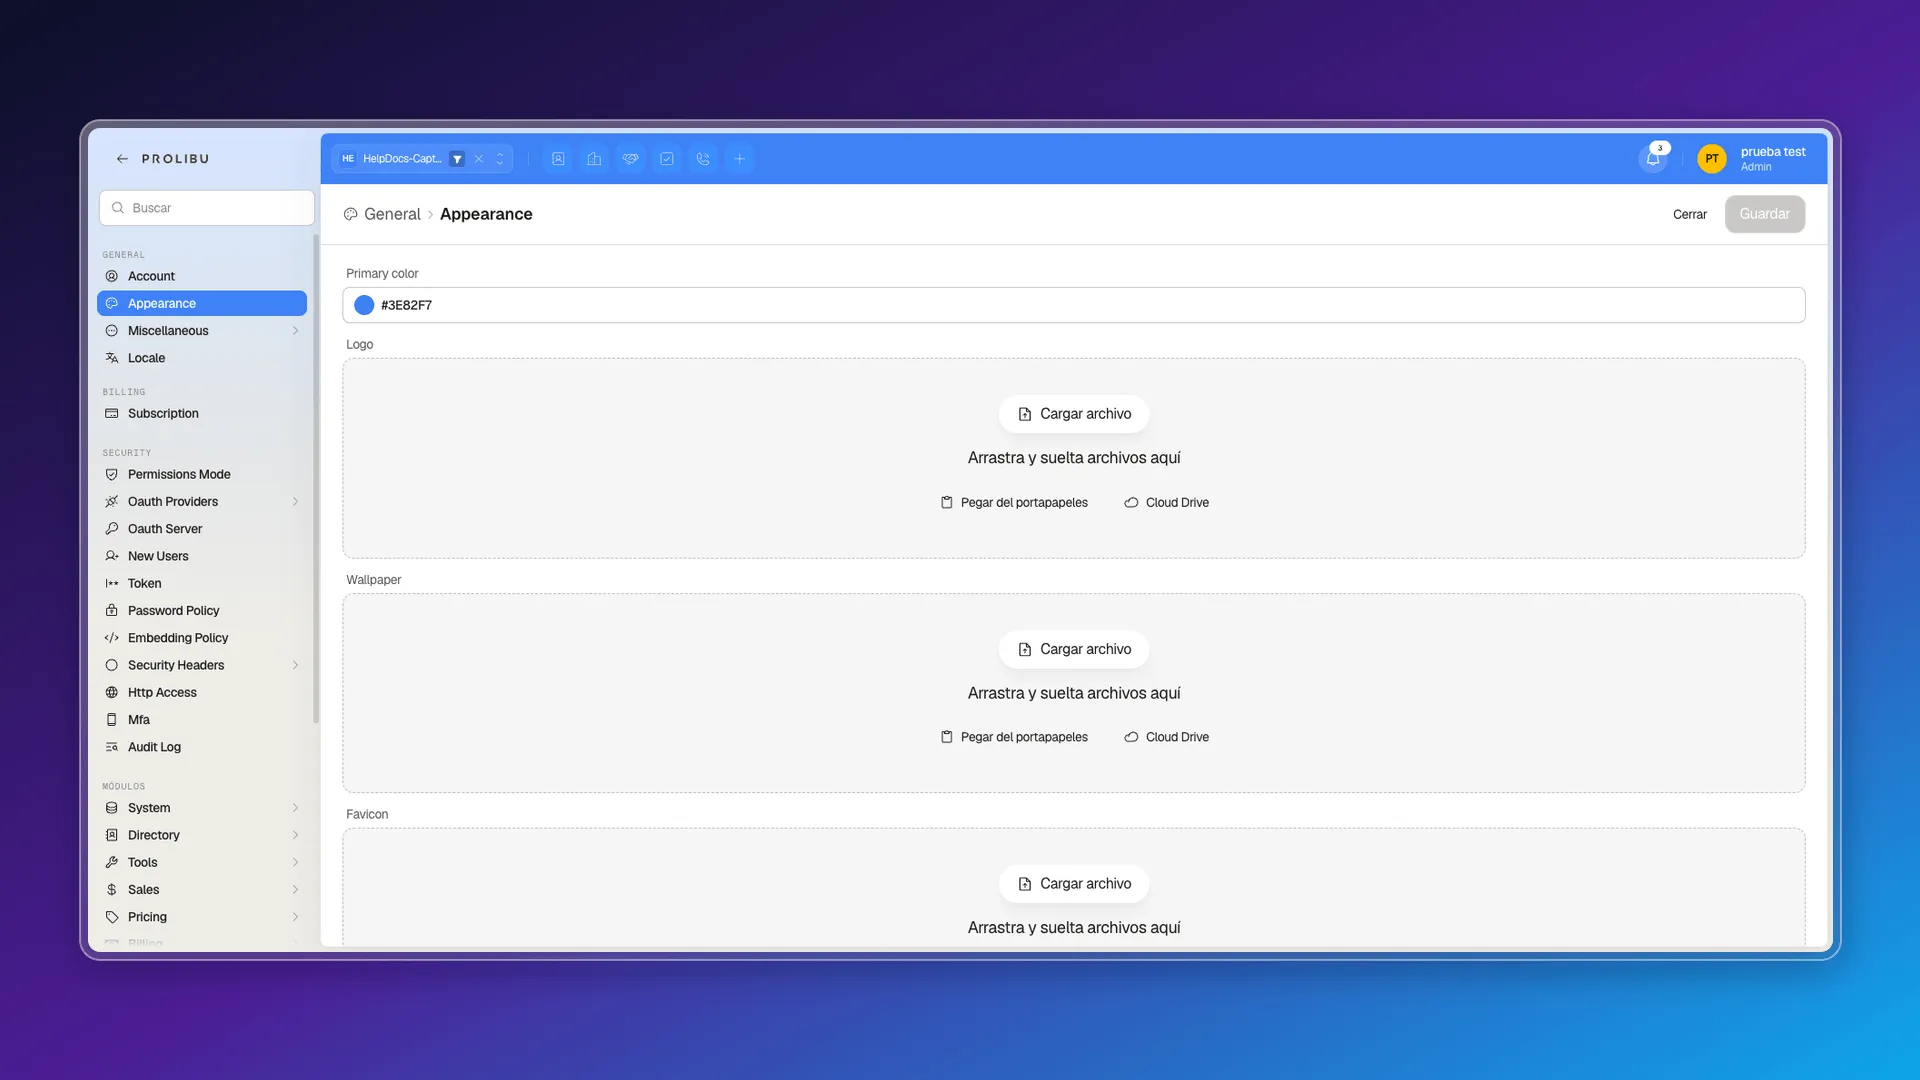Clear the HelpDocs workspace with X icon
Screen dimensions: 1920x1080
pyautogui.click(x=479, y=159)
